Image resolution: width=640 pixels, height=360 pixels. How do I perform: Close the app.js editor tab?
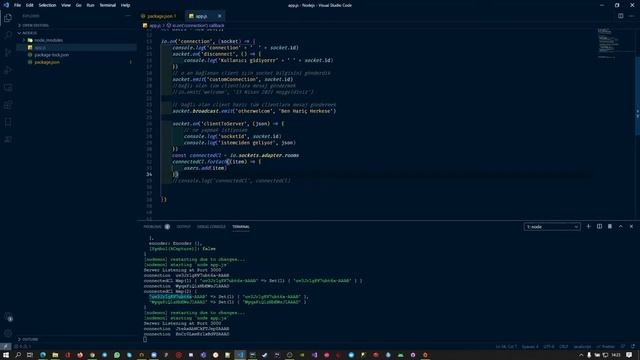click(x=220, y=16)
